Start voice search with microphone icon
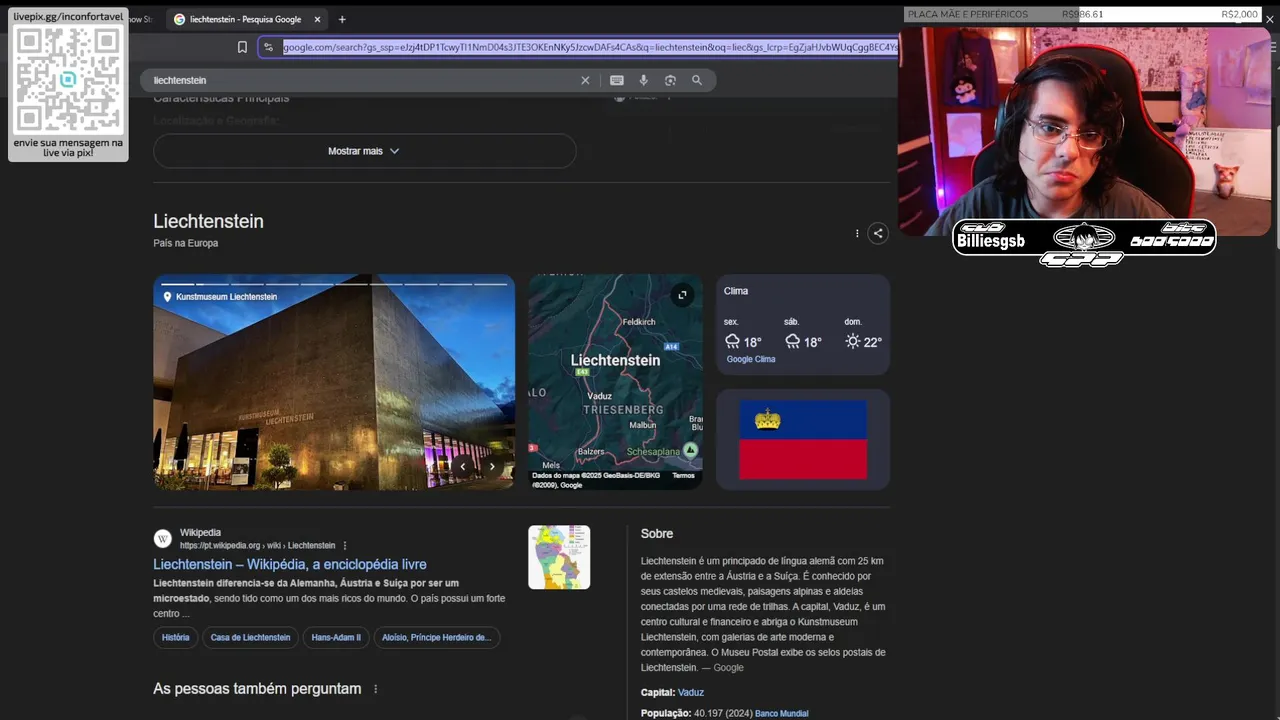 644,80
